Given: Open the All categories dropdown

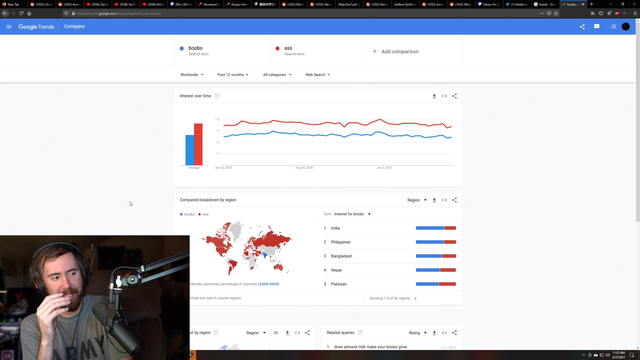Looking at the screenshot, I should click(x=277, y=75).
